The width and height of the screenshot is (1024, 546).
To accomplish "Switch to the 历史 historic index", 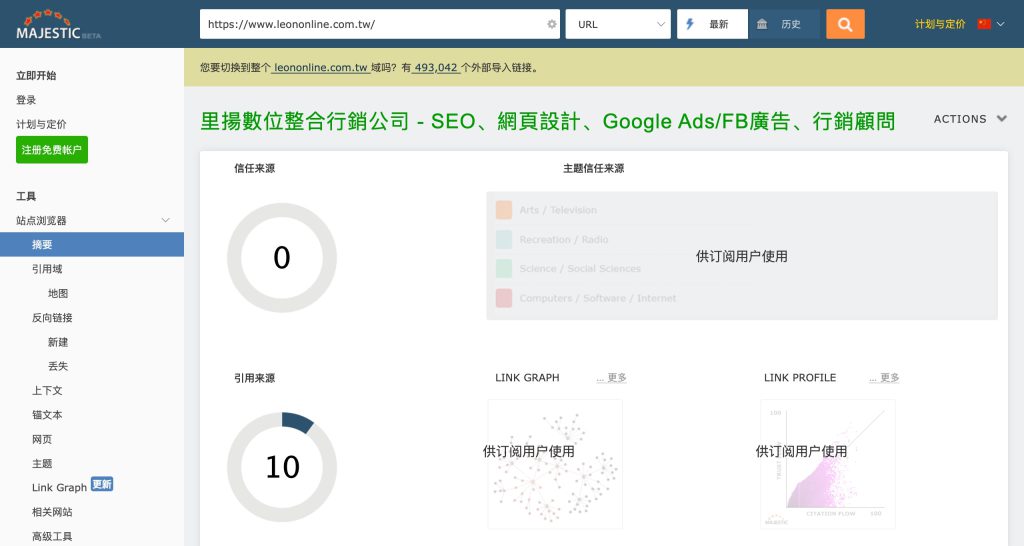I will pos(783,24).
